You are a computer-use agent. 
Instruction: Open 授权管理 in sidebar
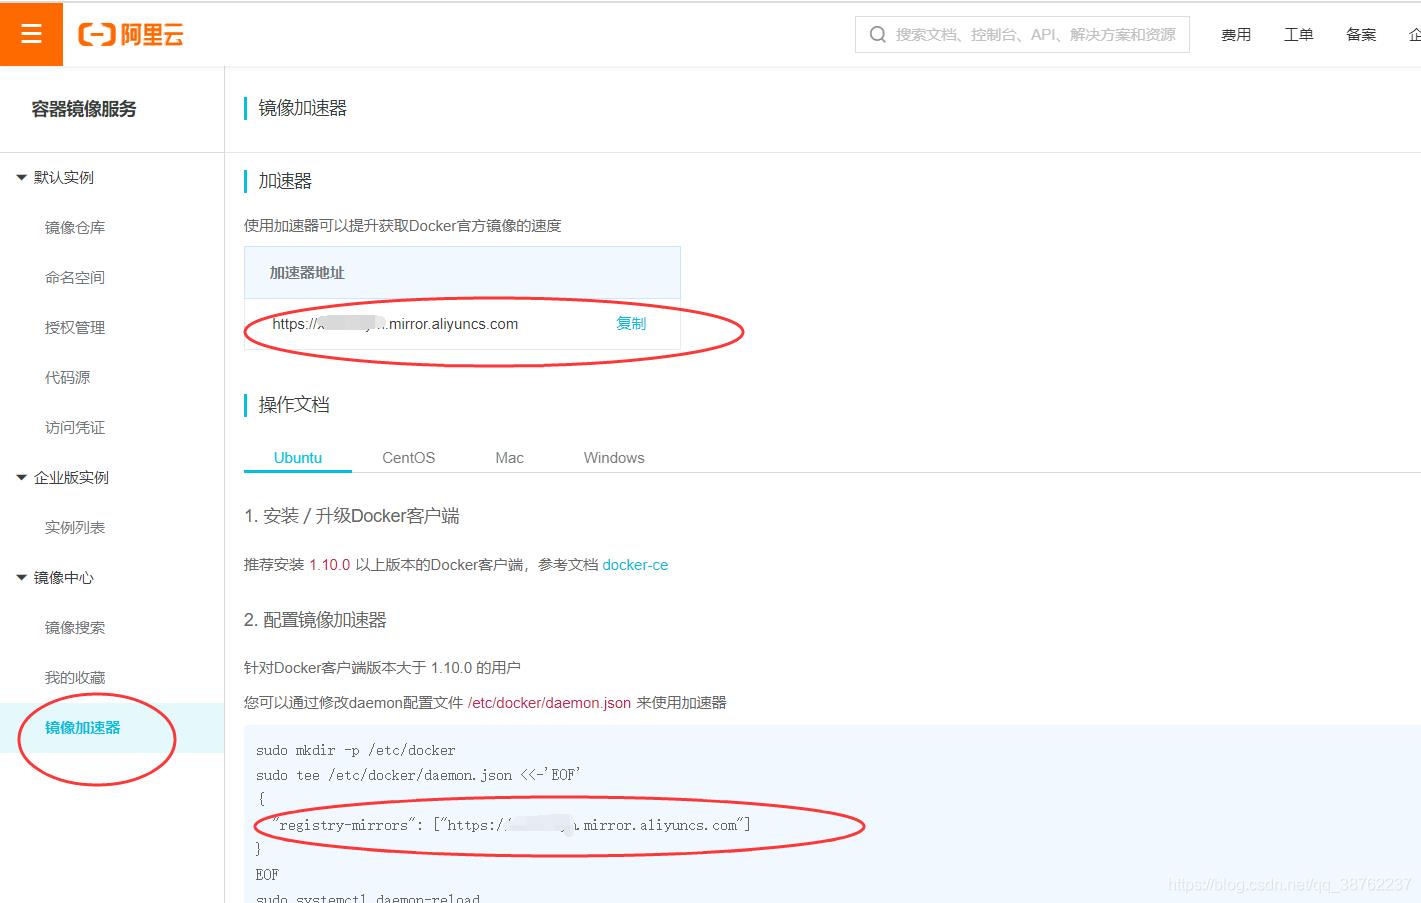coord(75,327)
